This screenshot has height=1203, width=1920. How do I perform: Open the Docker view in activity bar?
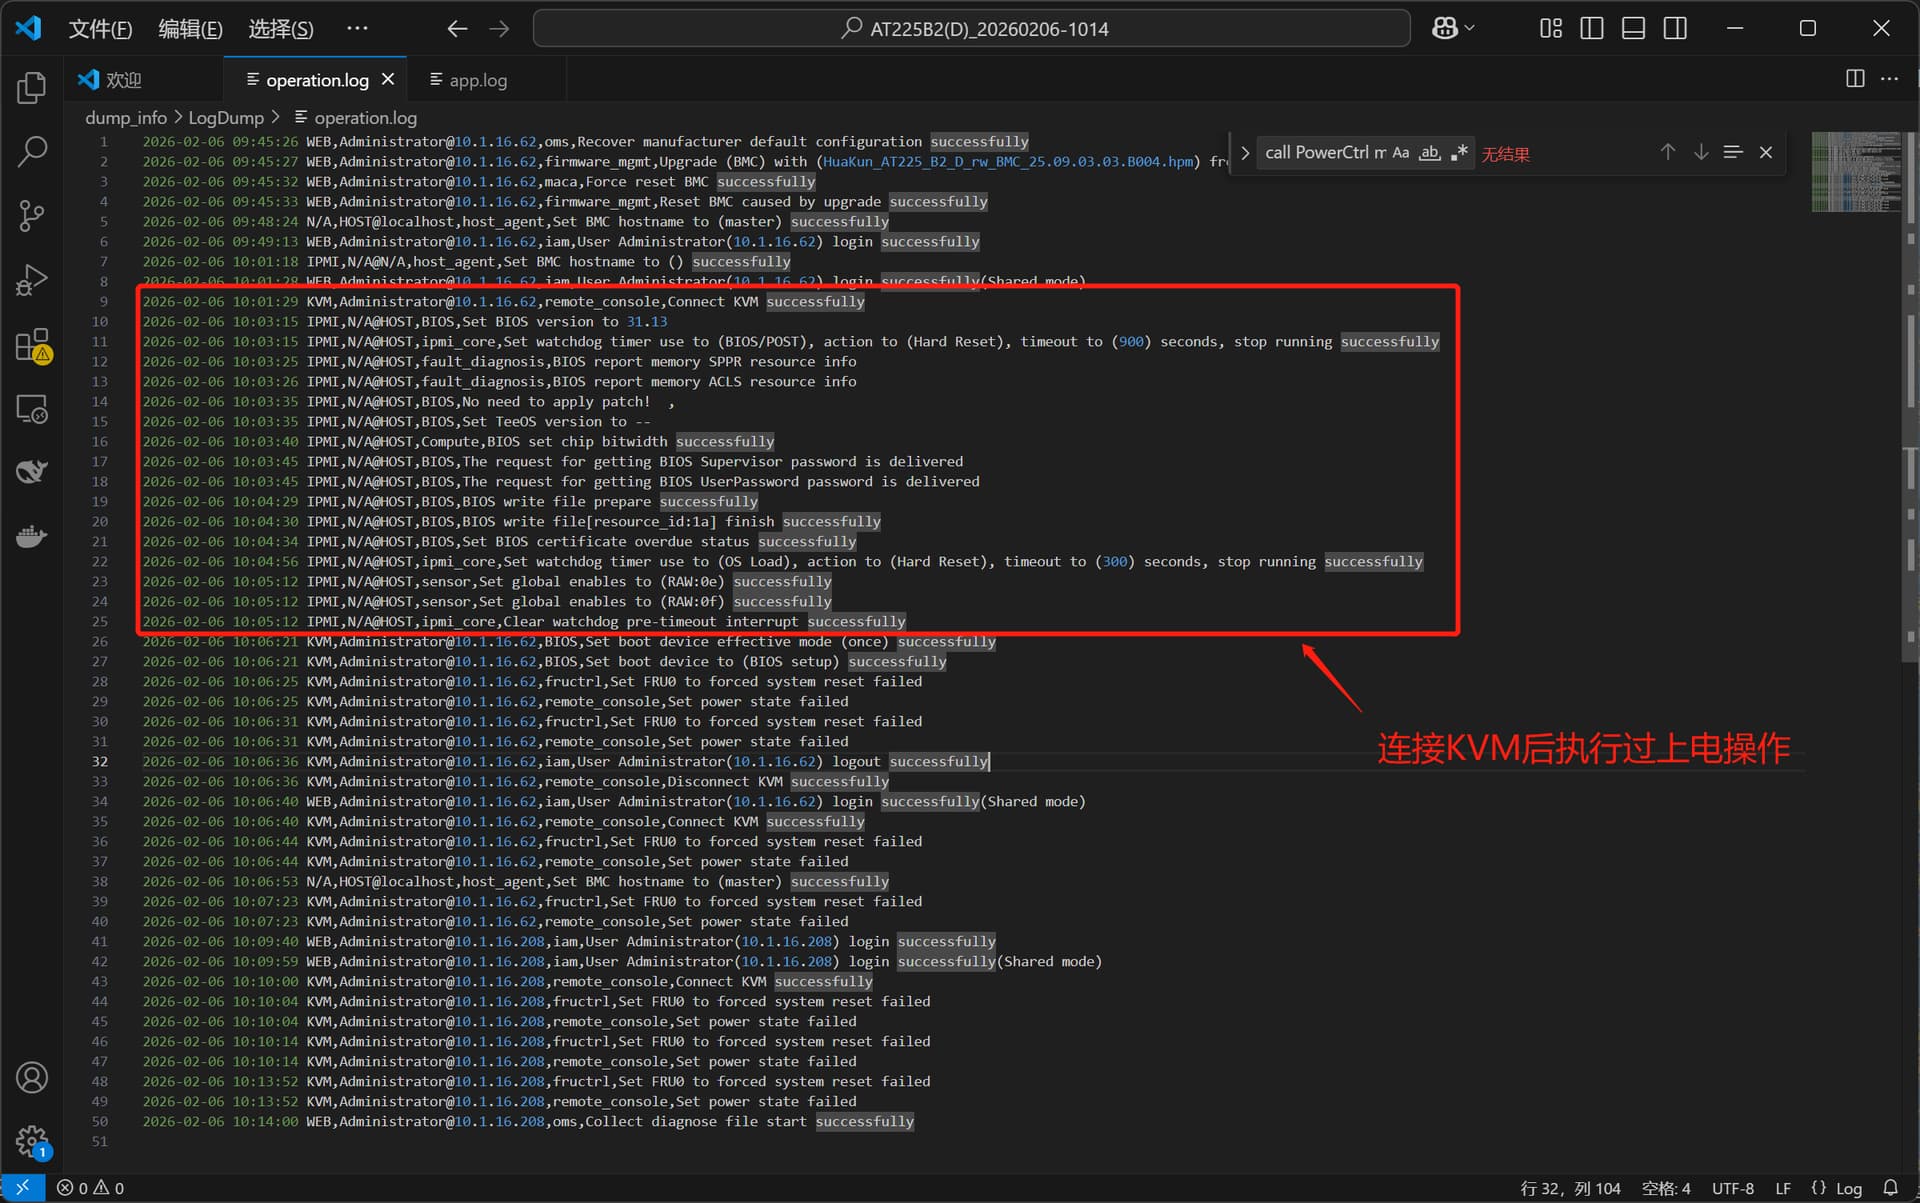pos(32,537)
